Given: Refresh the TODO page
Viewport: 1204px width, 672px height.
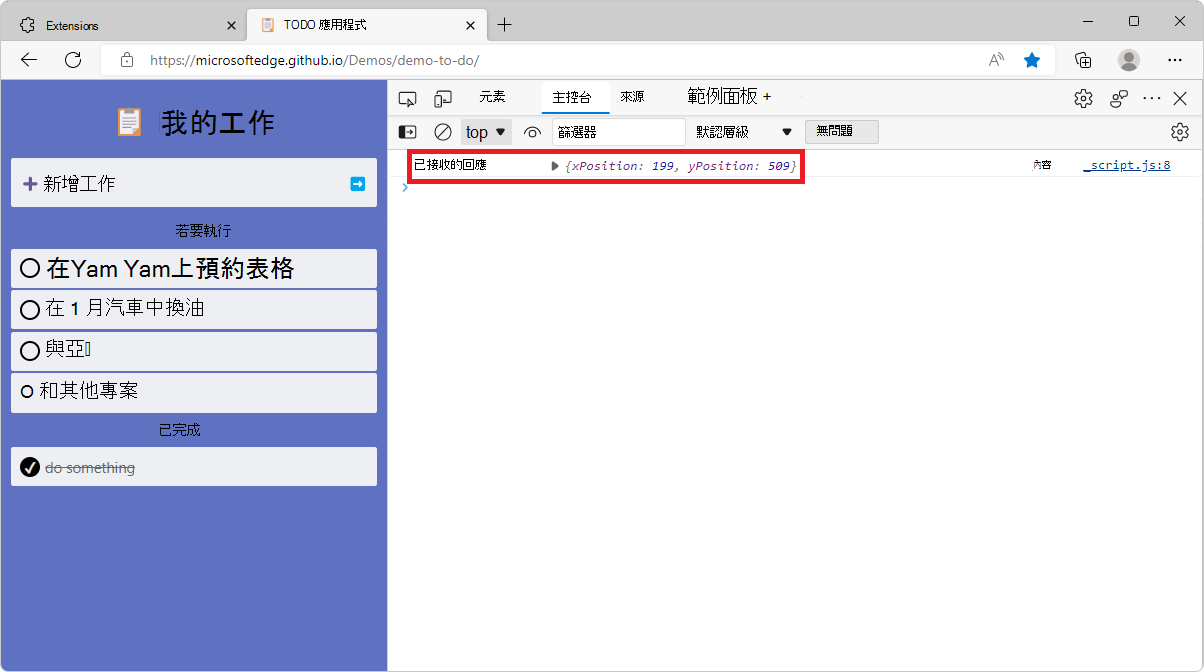Looking at the screenshot, I should point(72,60).
